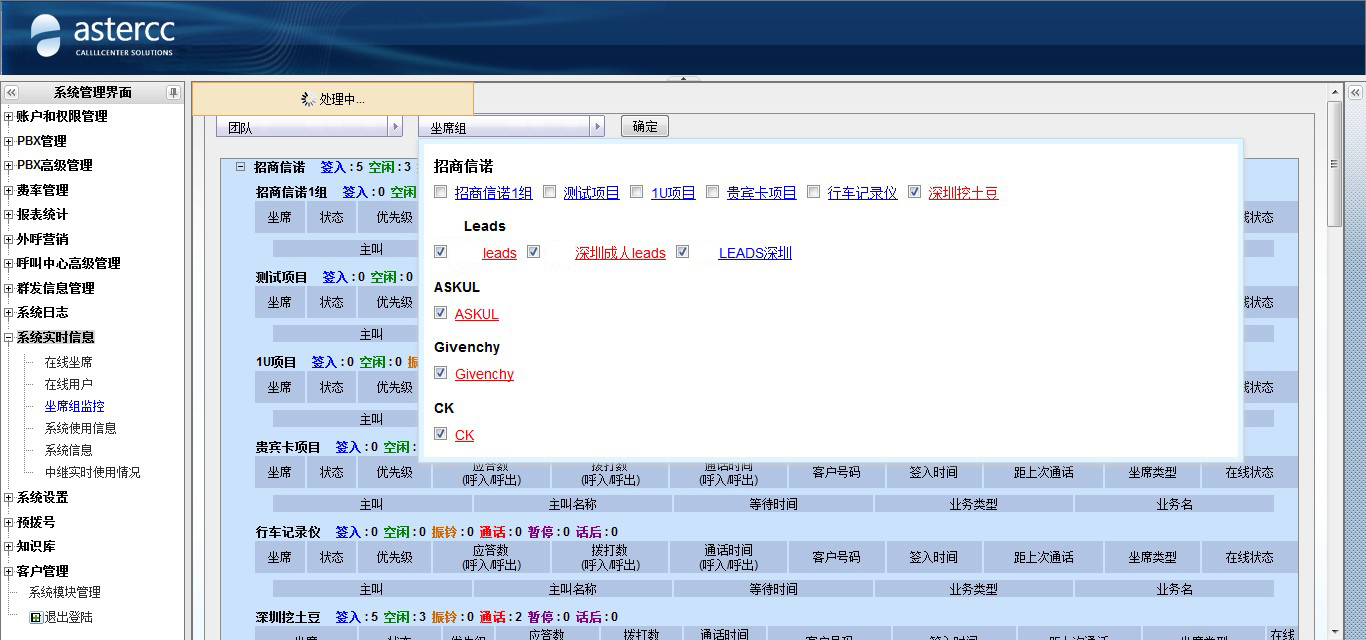Check the 招商信诺1组 checkbox
Image resolution: width=1366 pixels, height=640 pixels.
click(441, 192)
